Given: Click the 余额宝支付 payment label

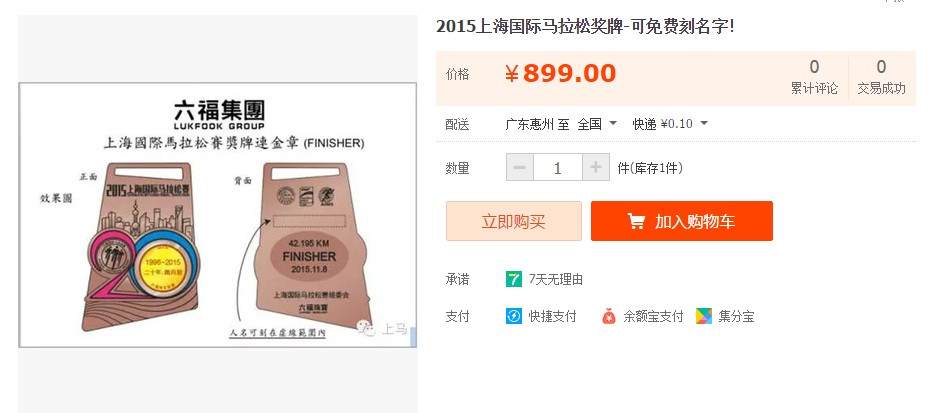Looking at the screenshot, I should (x=653, y=316).
